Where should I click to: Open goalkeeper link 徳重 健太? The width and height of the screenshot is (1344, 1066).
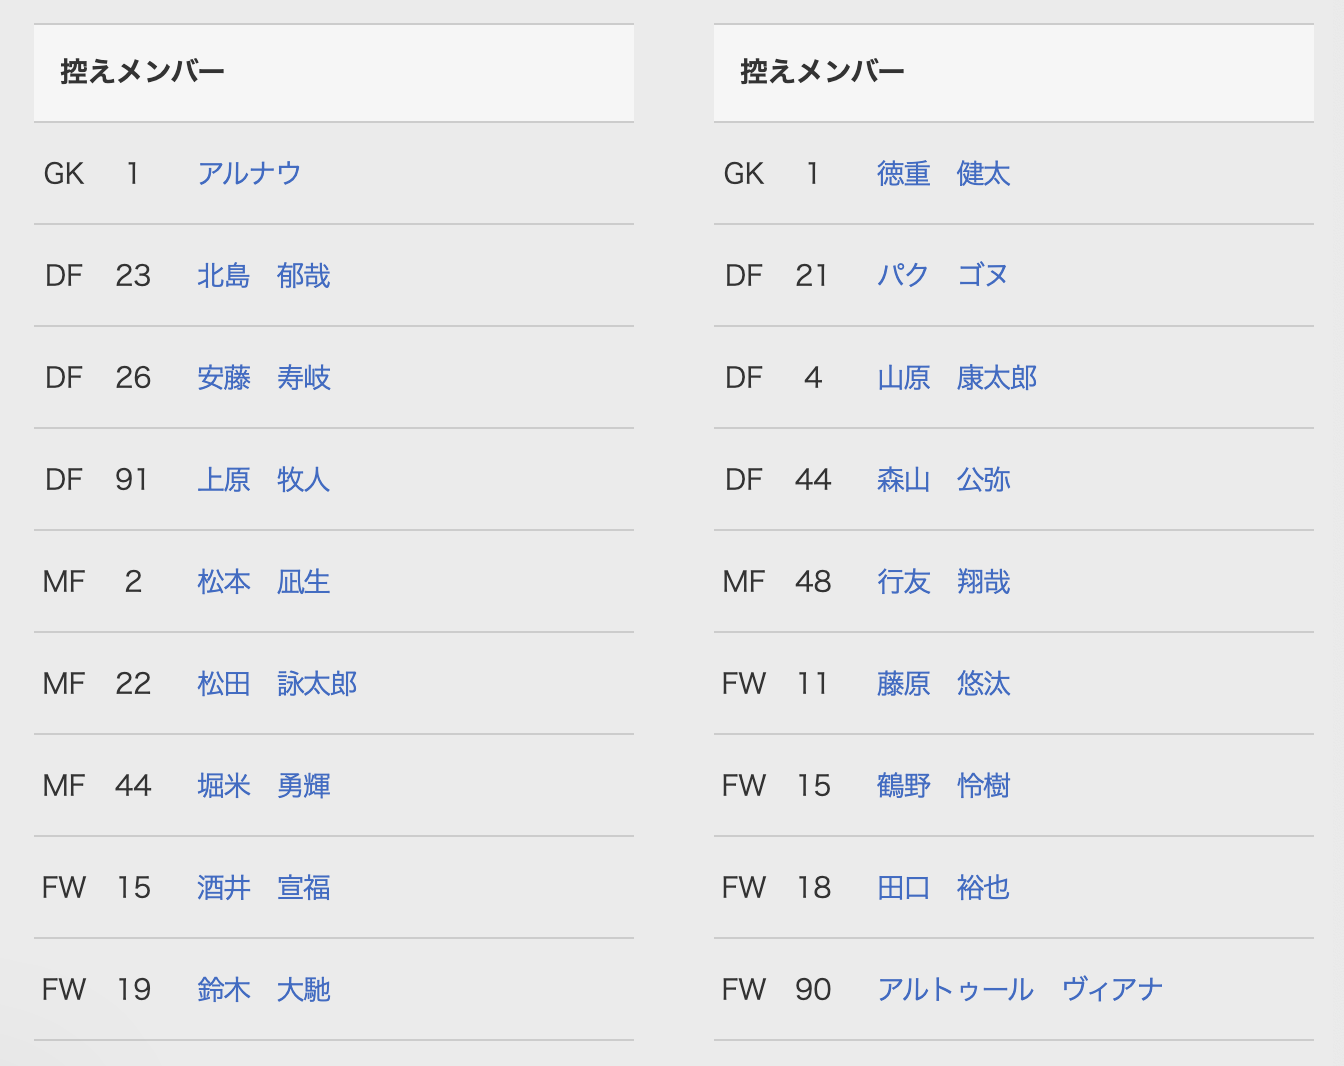pyautogui.click(x=944, y=174)
